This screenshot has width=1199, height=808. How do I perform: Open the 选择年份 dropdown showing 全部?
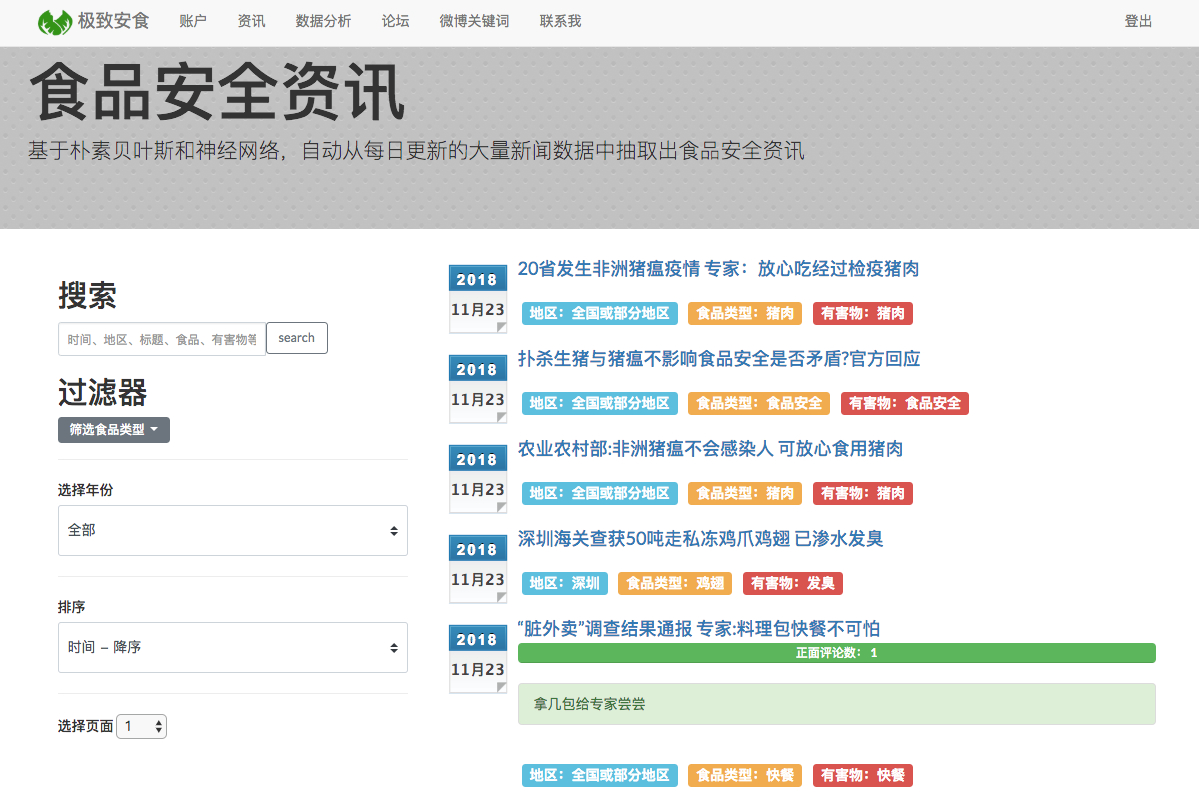(x=232, y=530)
